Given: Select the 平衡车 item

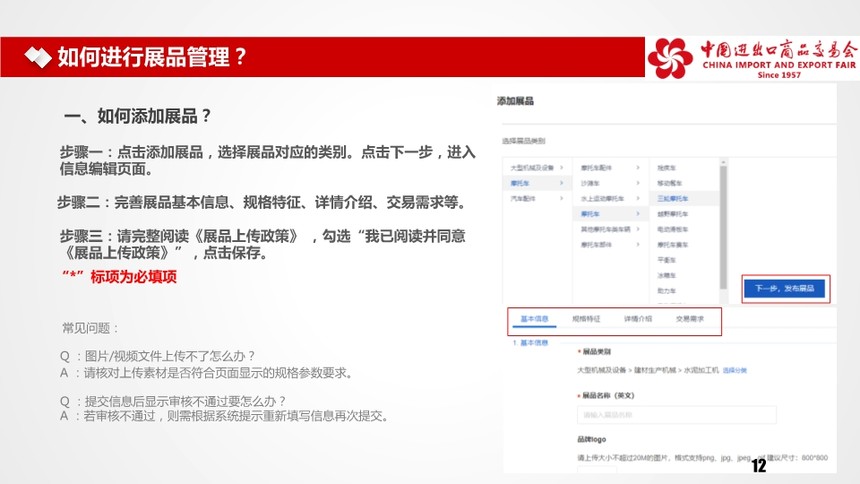Looking at the screenshot, I should [x=667, y=260].
